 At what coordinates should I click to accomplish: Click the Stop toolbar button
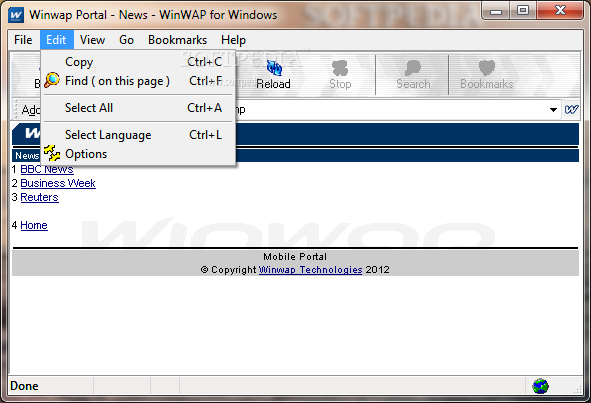point(340,75)
